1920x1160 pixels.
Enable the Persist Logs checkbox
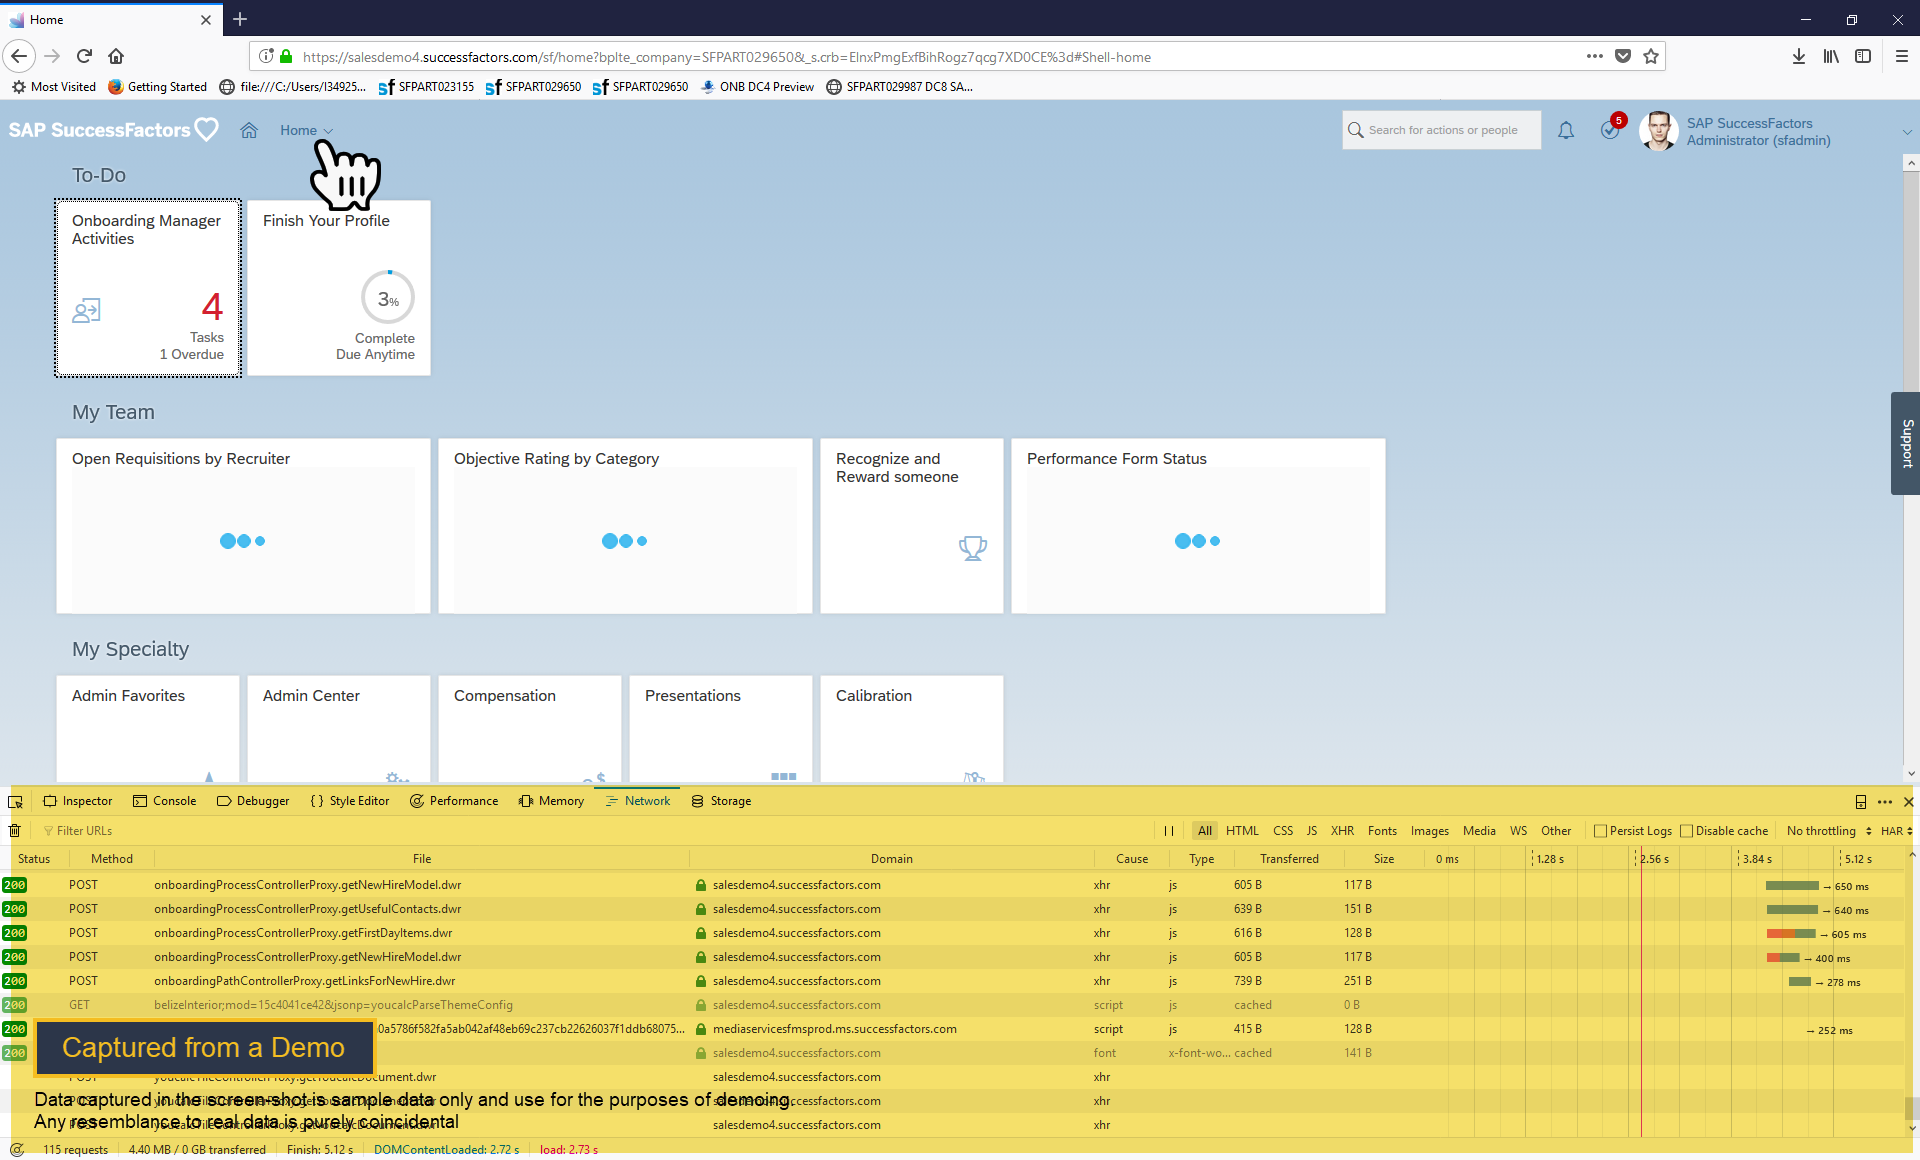point(1600,831)
